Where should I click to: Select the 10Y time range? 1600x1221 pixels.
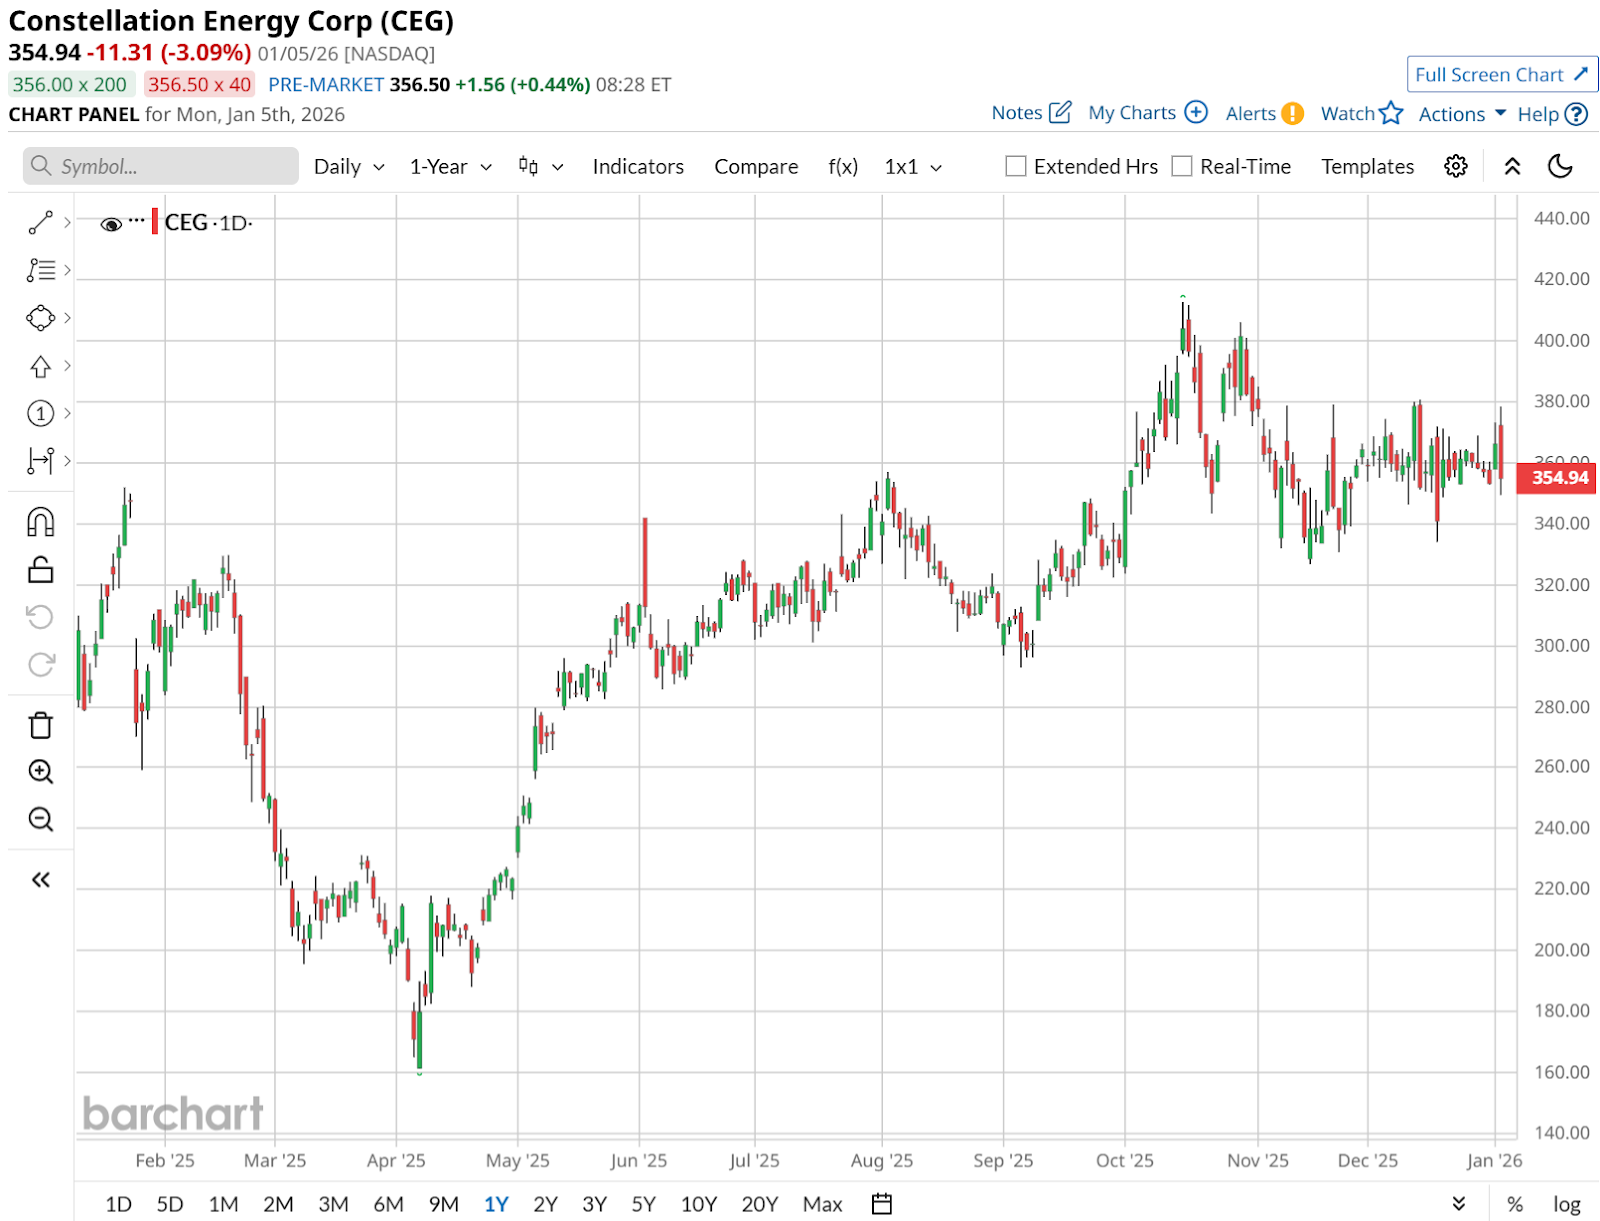(x=698, y=1204)
